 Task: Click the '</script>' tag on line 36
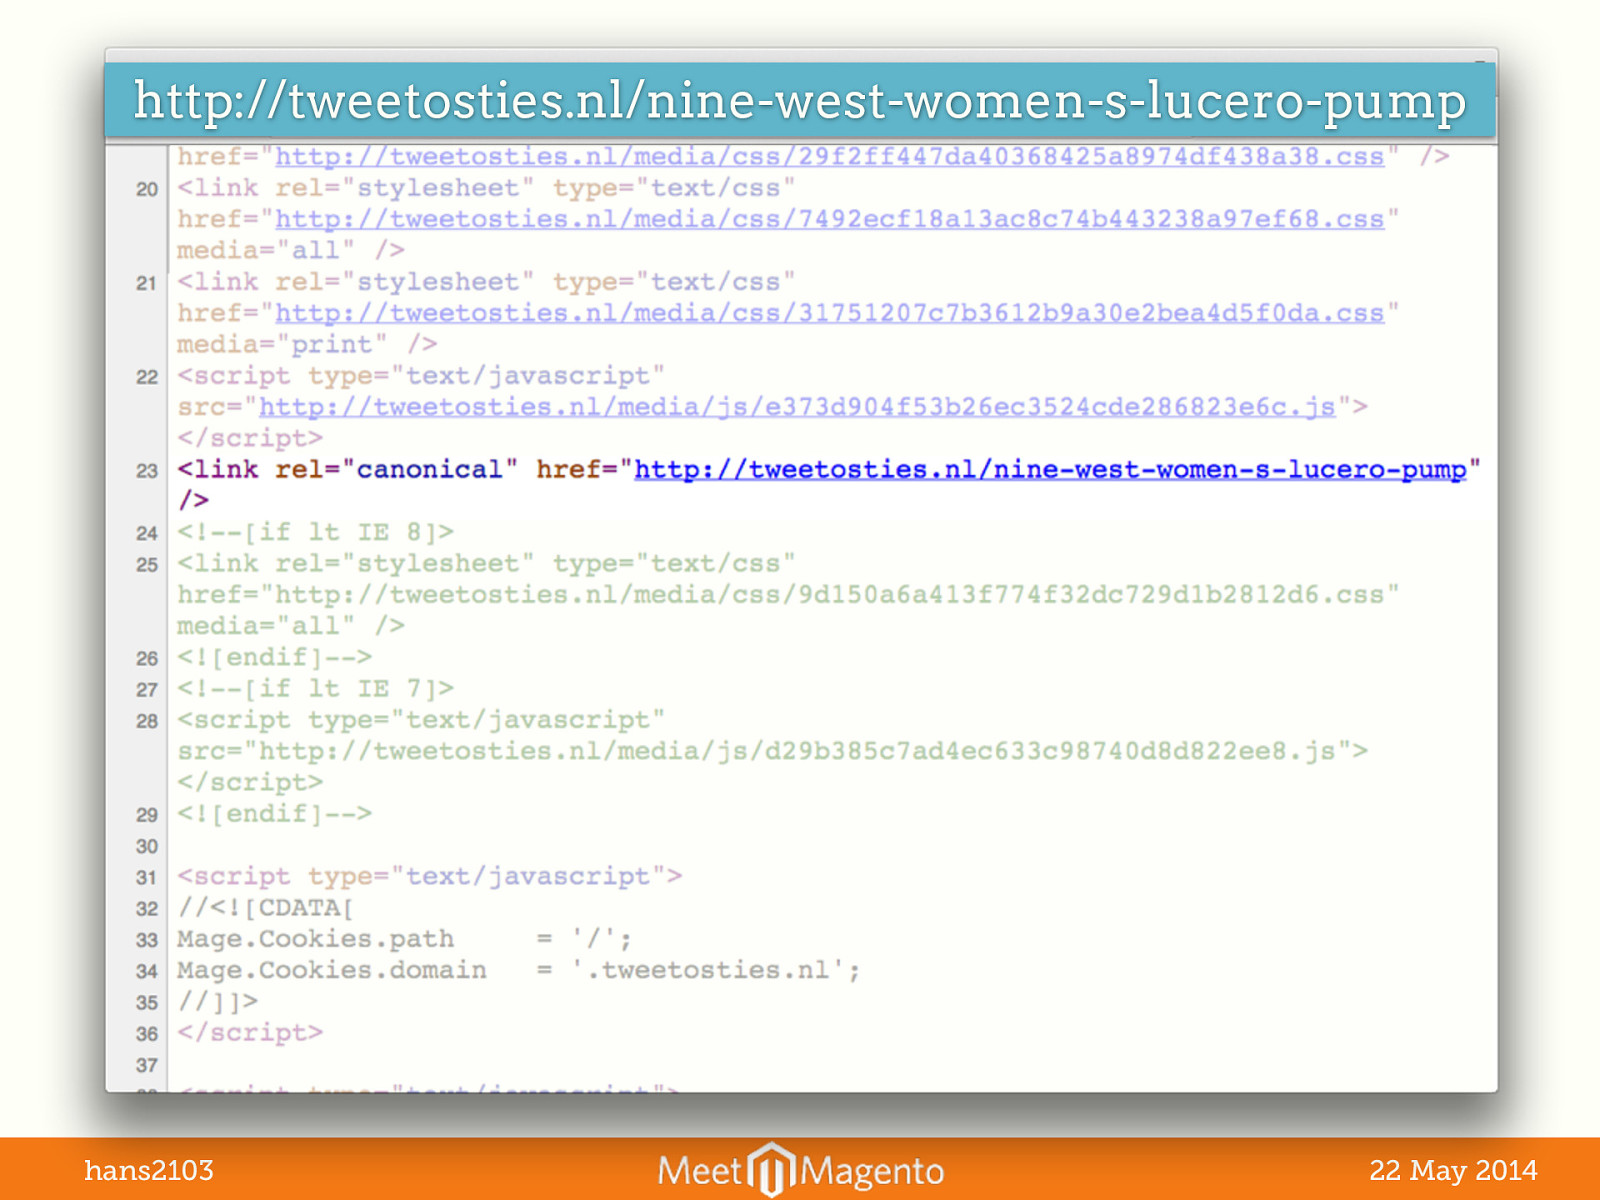point(250,1032)
